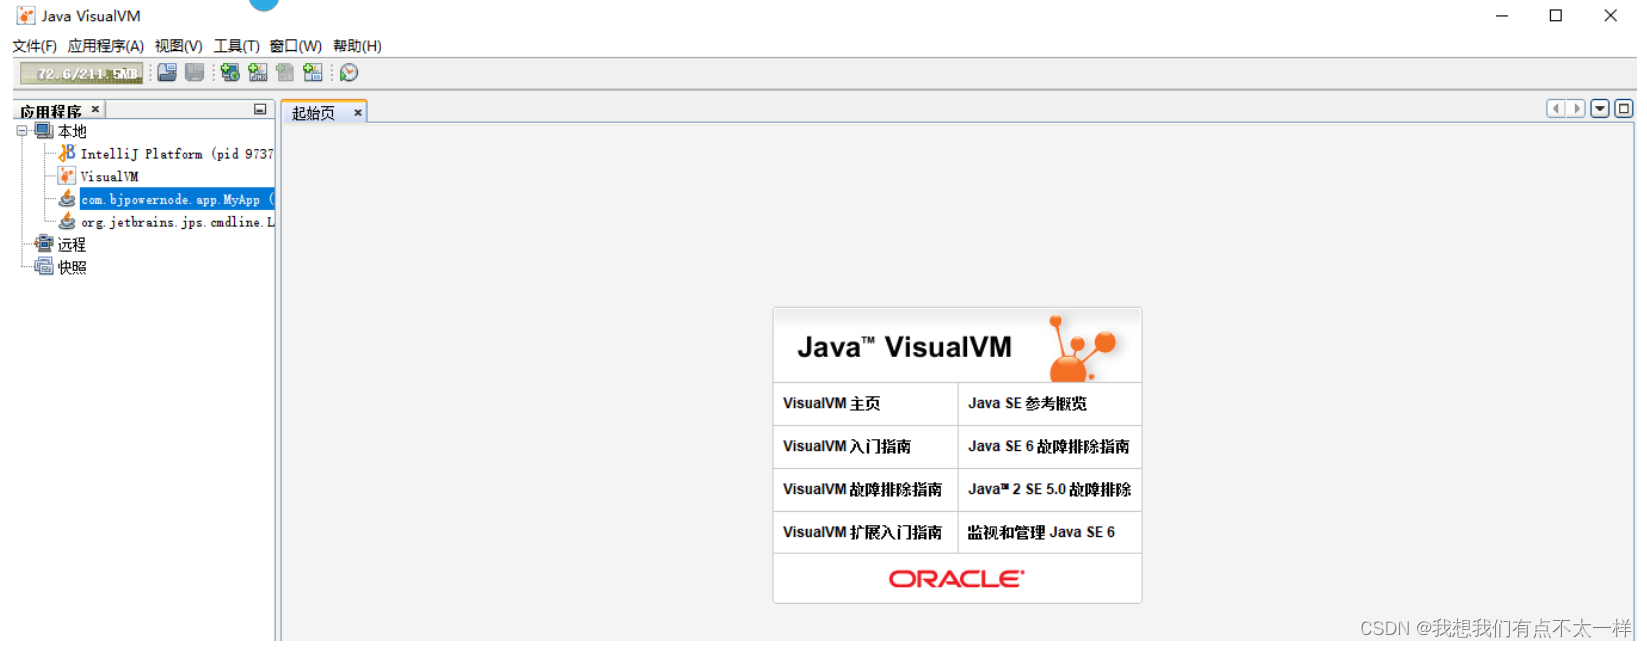
Task: Open the 帮助(H) menu
Action: (x=357, y=46)
